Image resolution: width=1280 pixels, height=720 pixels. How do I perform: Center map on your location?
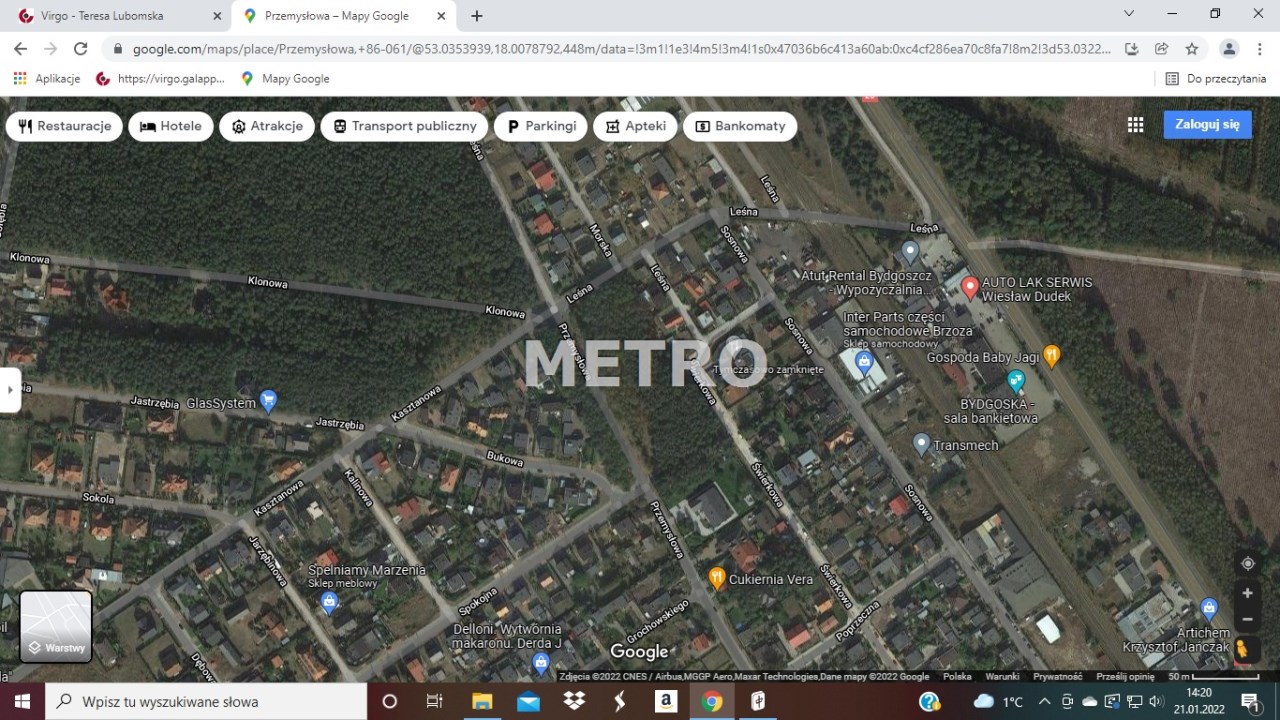click(1247, 563)
